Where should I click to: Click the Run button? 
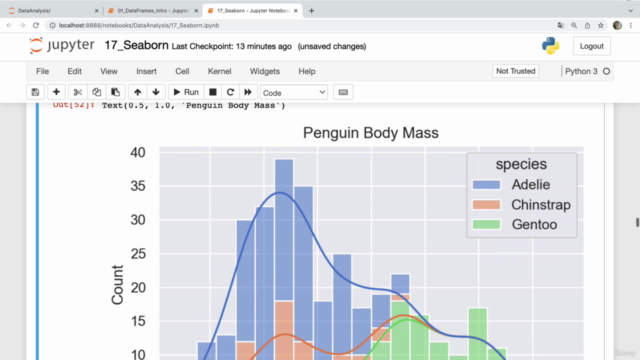click(x=186, y=92)
